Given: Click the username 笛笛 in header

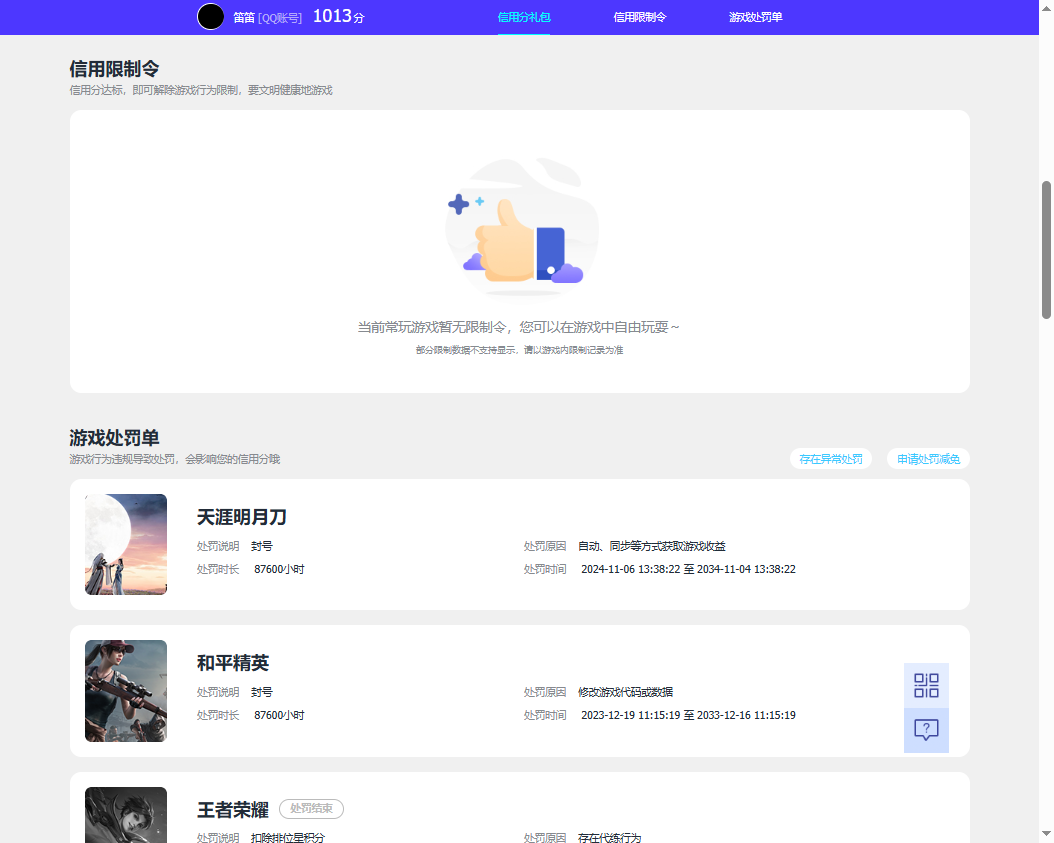Looking at the screenshot, I should [x=243, y=18].
